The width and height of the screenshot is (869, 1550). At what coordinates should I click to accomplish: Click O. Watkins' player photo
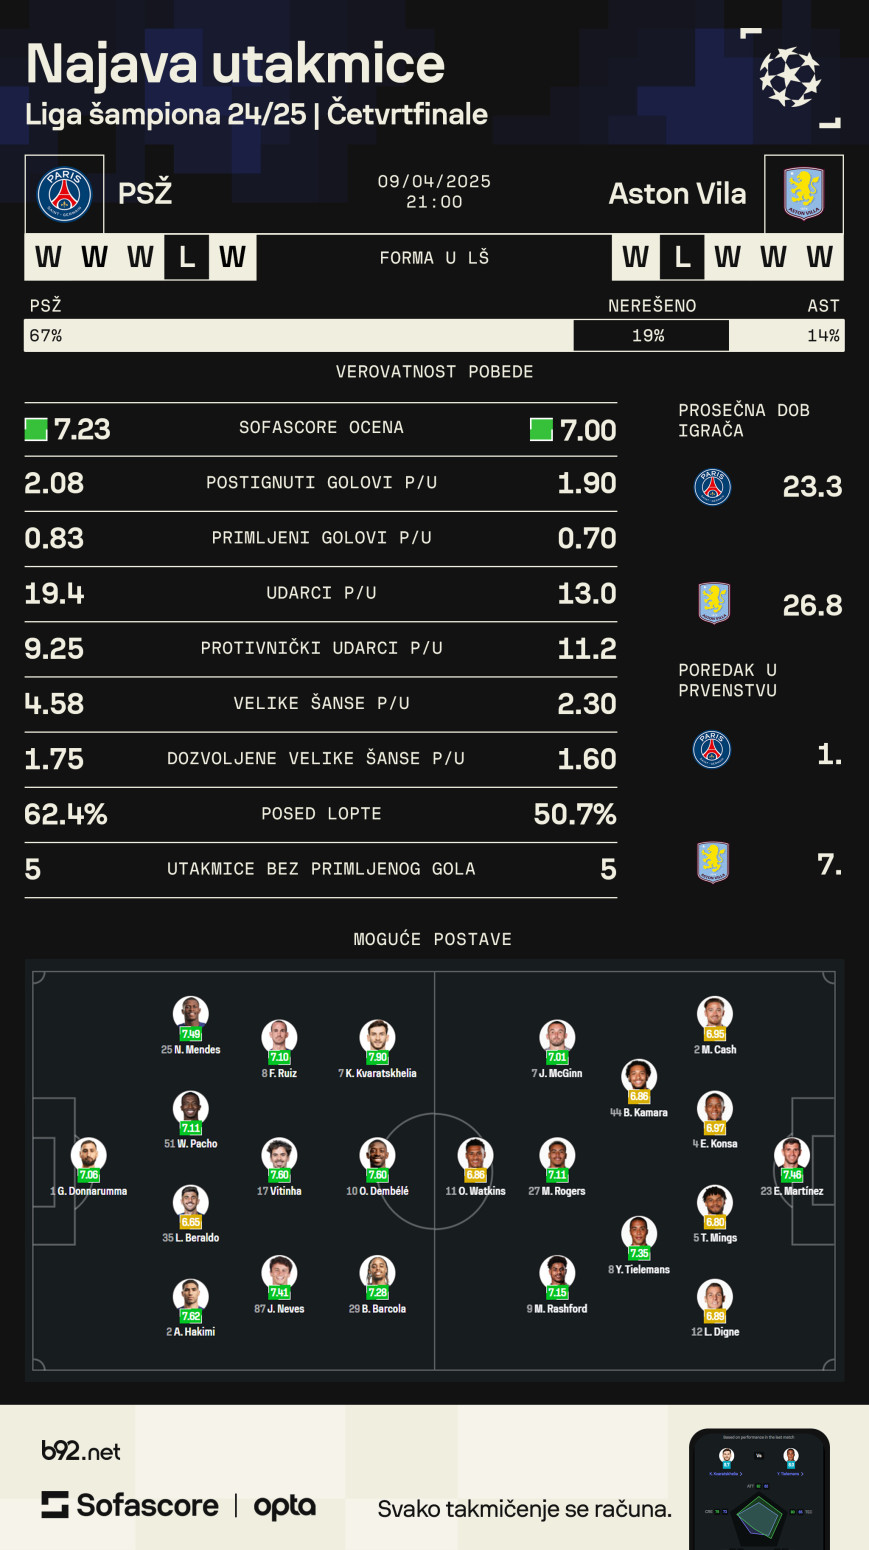475,1155
